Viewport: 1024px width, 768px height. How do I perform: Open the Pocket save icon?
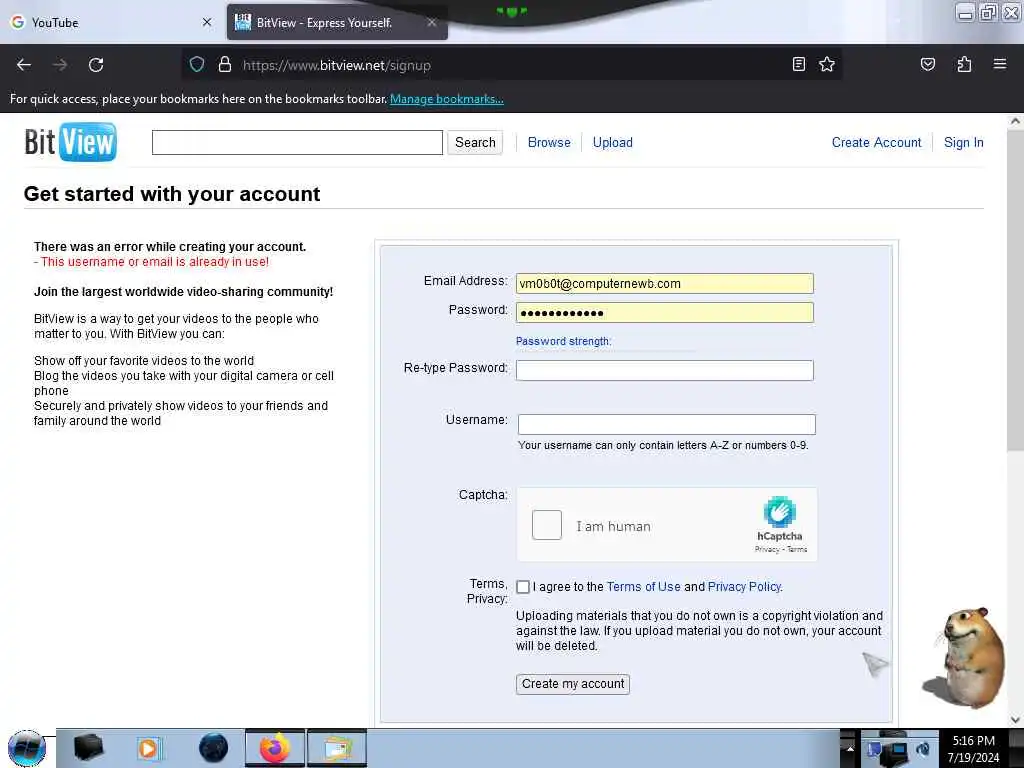click(x=927, y=64)
